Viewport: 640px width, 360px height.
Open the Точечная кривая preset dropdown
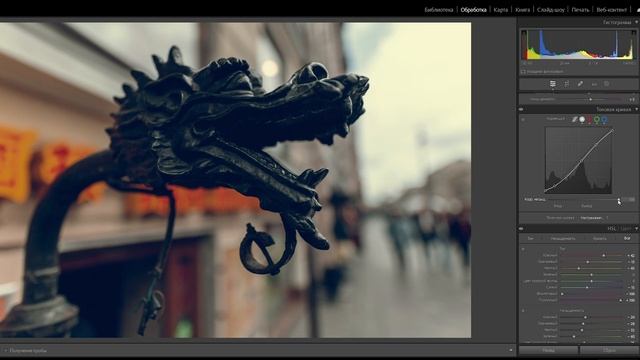[x=594, y=218]
